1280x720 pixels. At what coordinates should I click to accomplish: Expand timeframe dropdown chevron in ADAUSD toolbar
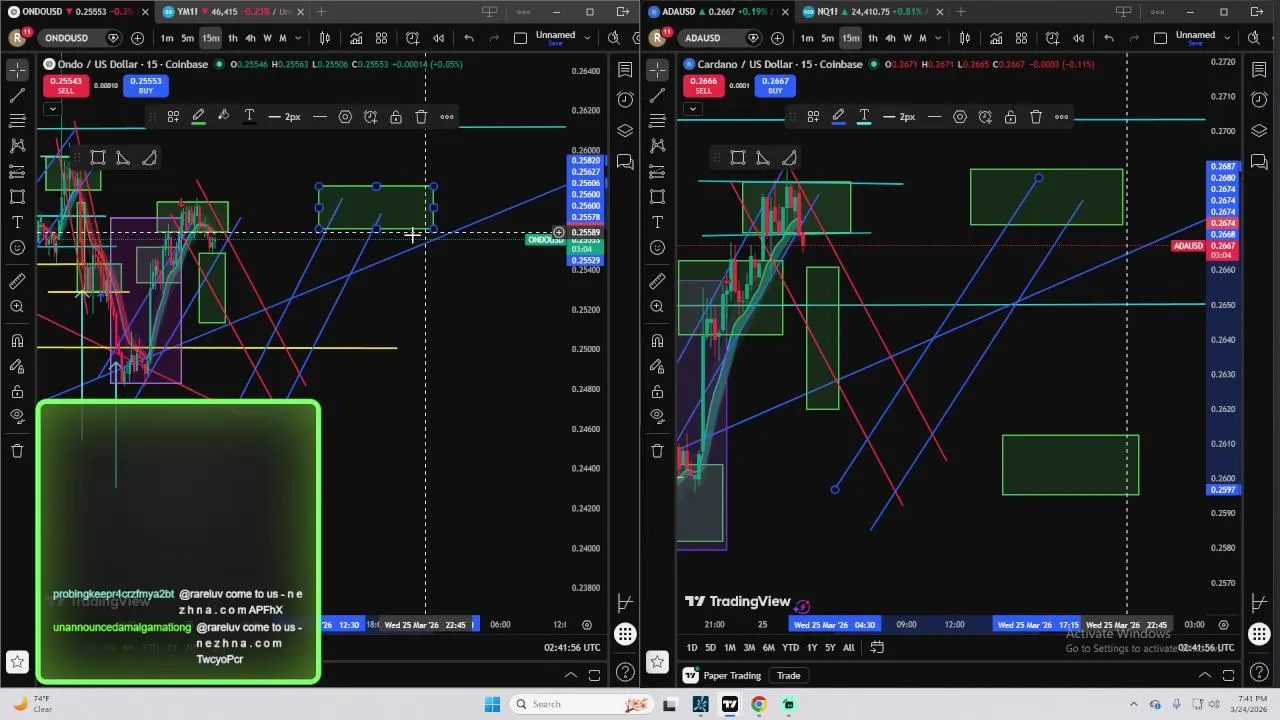coord(938,38)
